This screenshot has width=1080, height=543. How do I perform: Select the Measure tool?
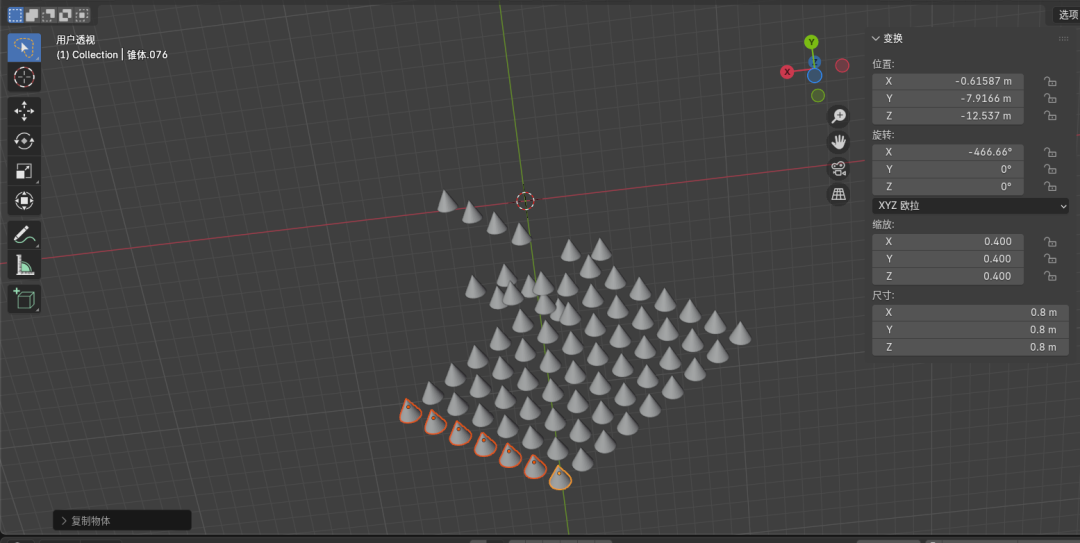click(24, 265)
